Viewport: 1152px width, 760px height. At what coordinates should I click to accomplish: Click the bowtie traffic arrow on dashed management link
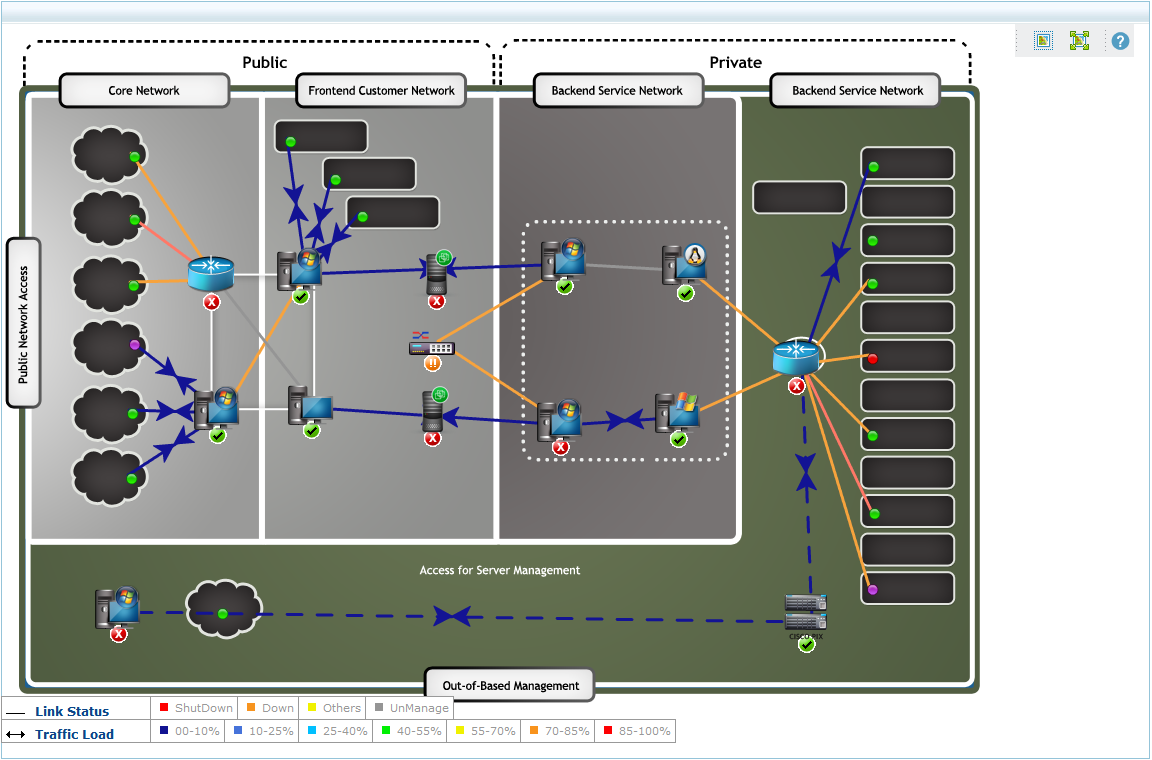point(451,616)
